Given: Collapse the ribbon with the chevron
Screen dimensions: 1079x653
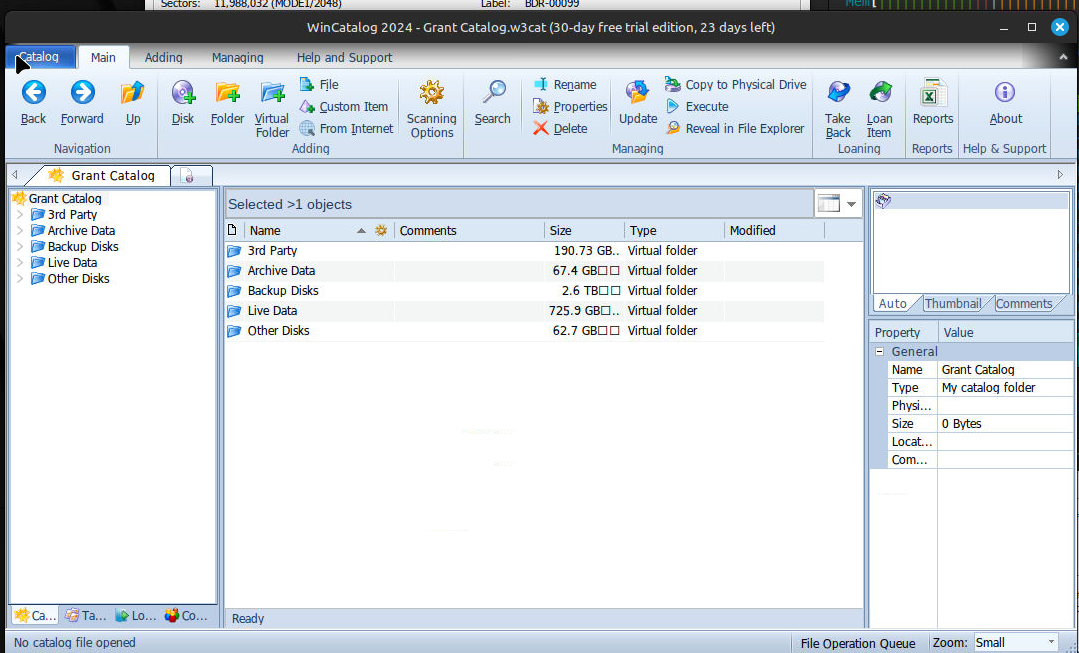Looking at the screenshot, I should [1063, 58].
